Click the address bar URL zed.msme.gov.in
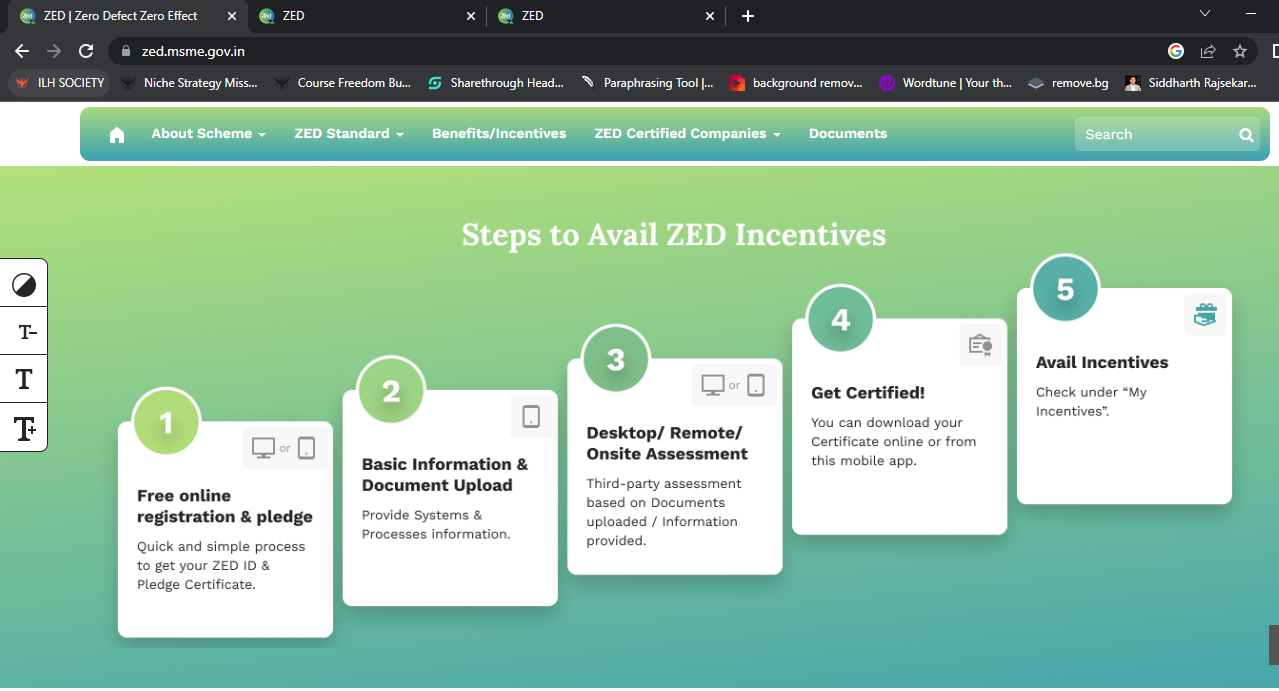1279x691 pixels. click(193, 51)
